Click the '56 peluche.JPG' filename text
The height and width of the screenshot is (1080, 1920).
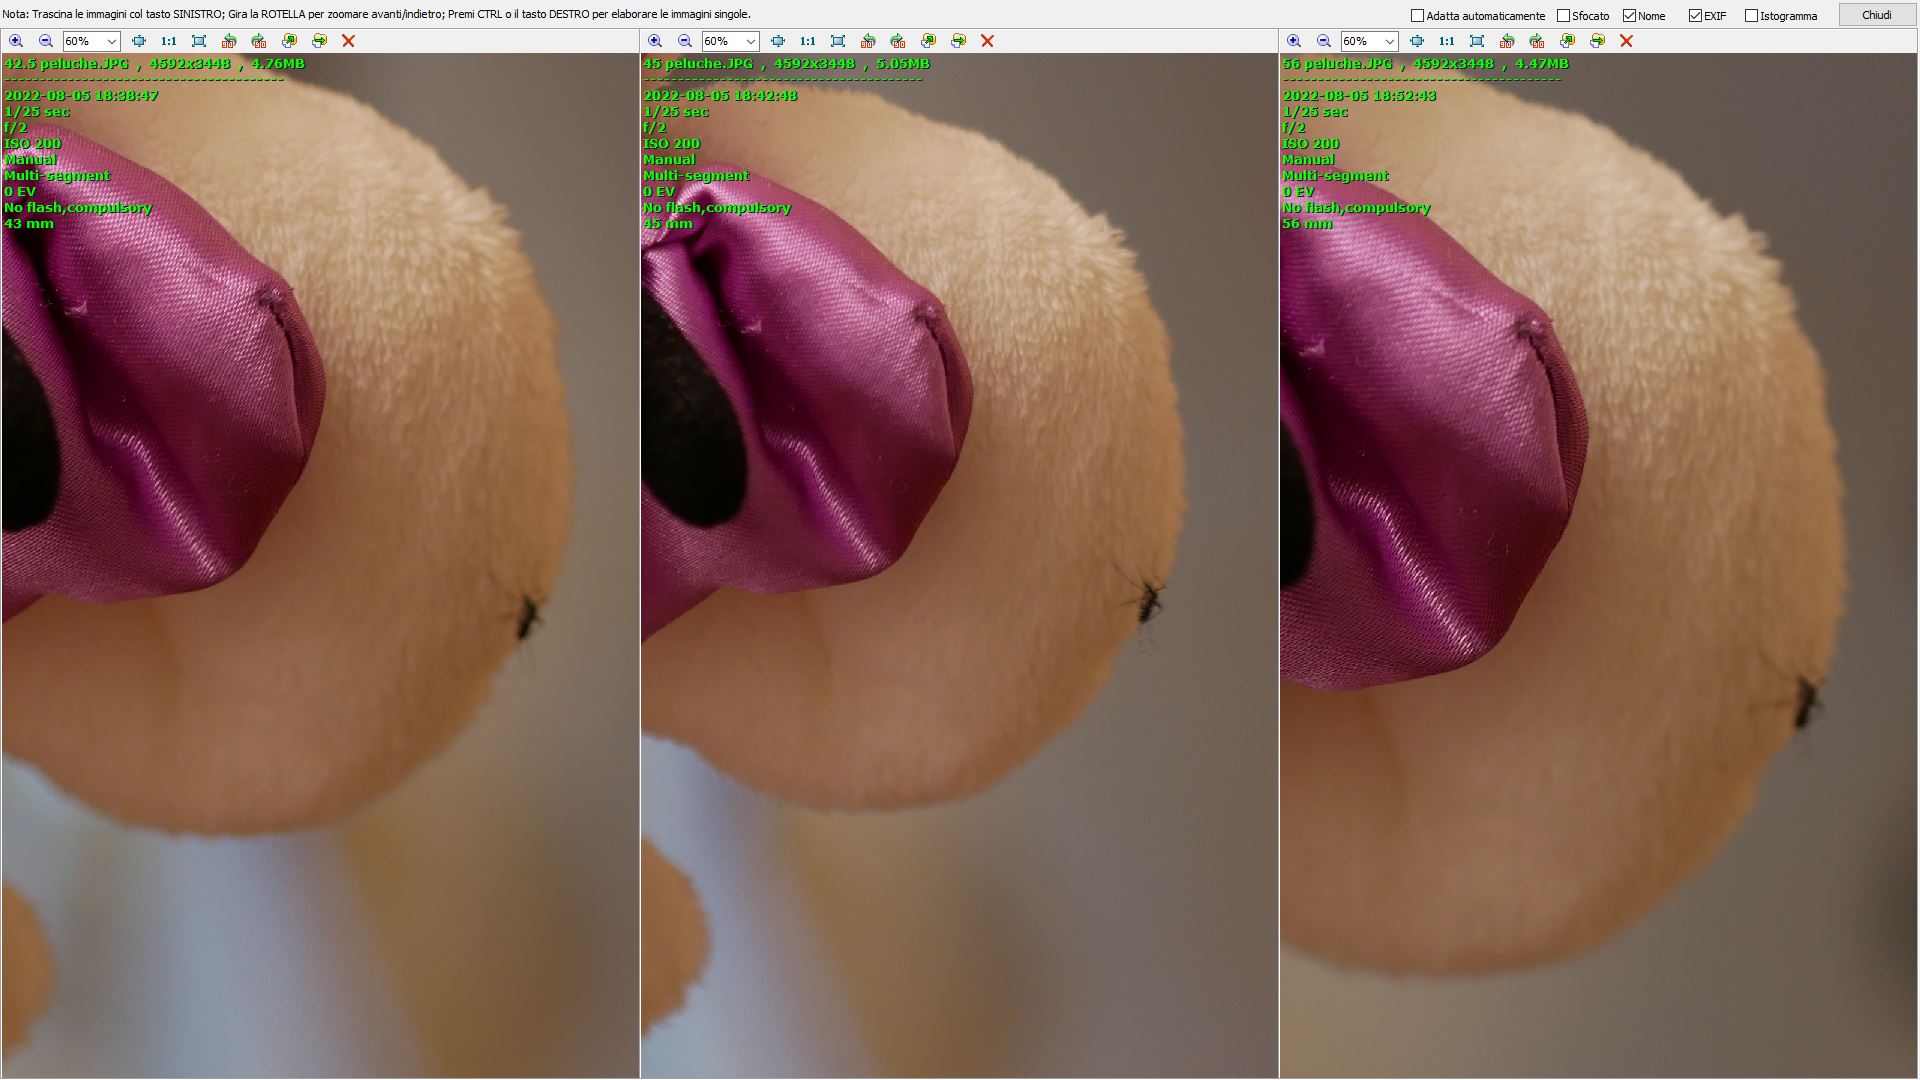point(1337,64)
